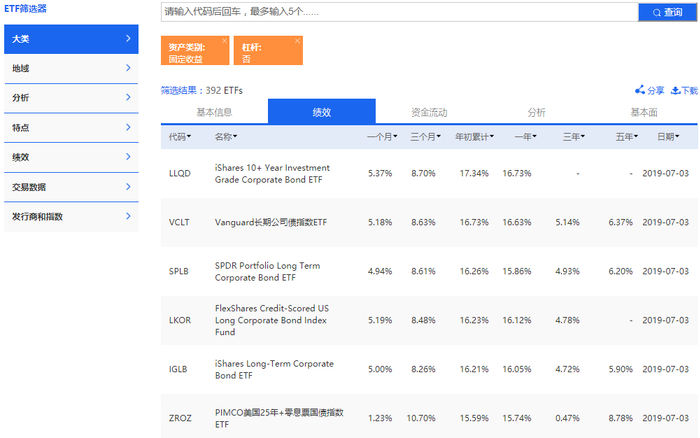The image size is (700, 438).
Task: Click the 分享 share link text
Action: point(656,91)
